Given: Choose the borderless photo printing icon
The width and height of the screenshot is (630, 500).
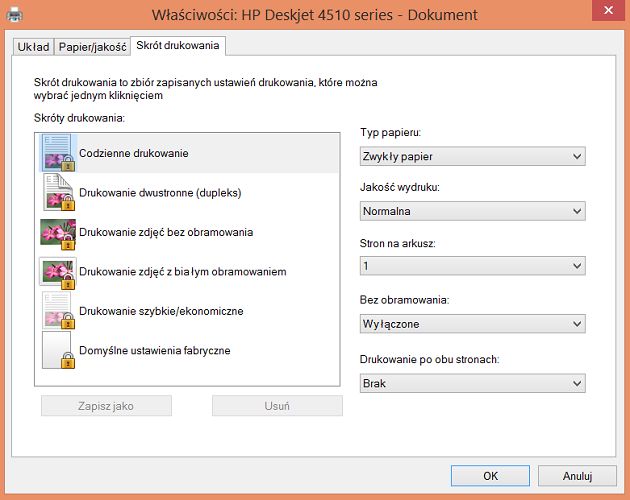Looking at the screenshot, I should coord(58,233).
